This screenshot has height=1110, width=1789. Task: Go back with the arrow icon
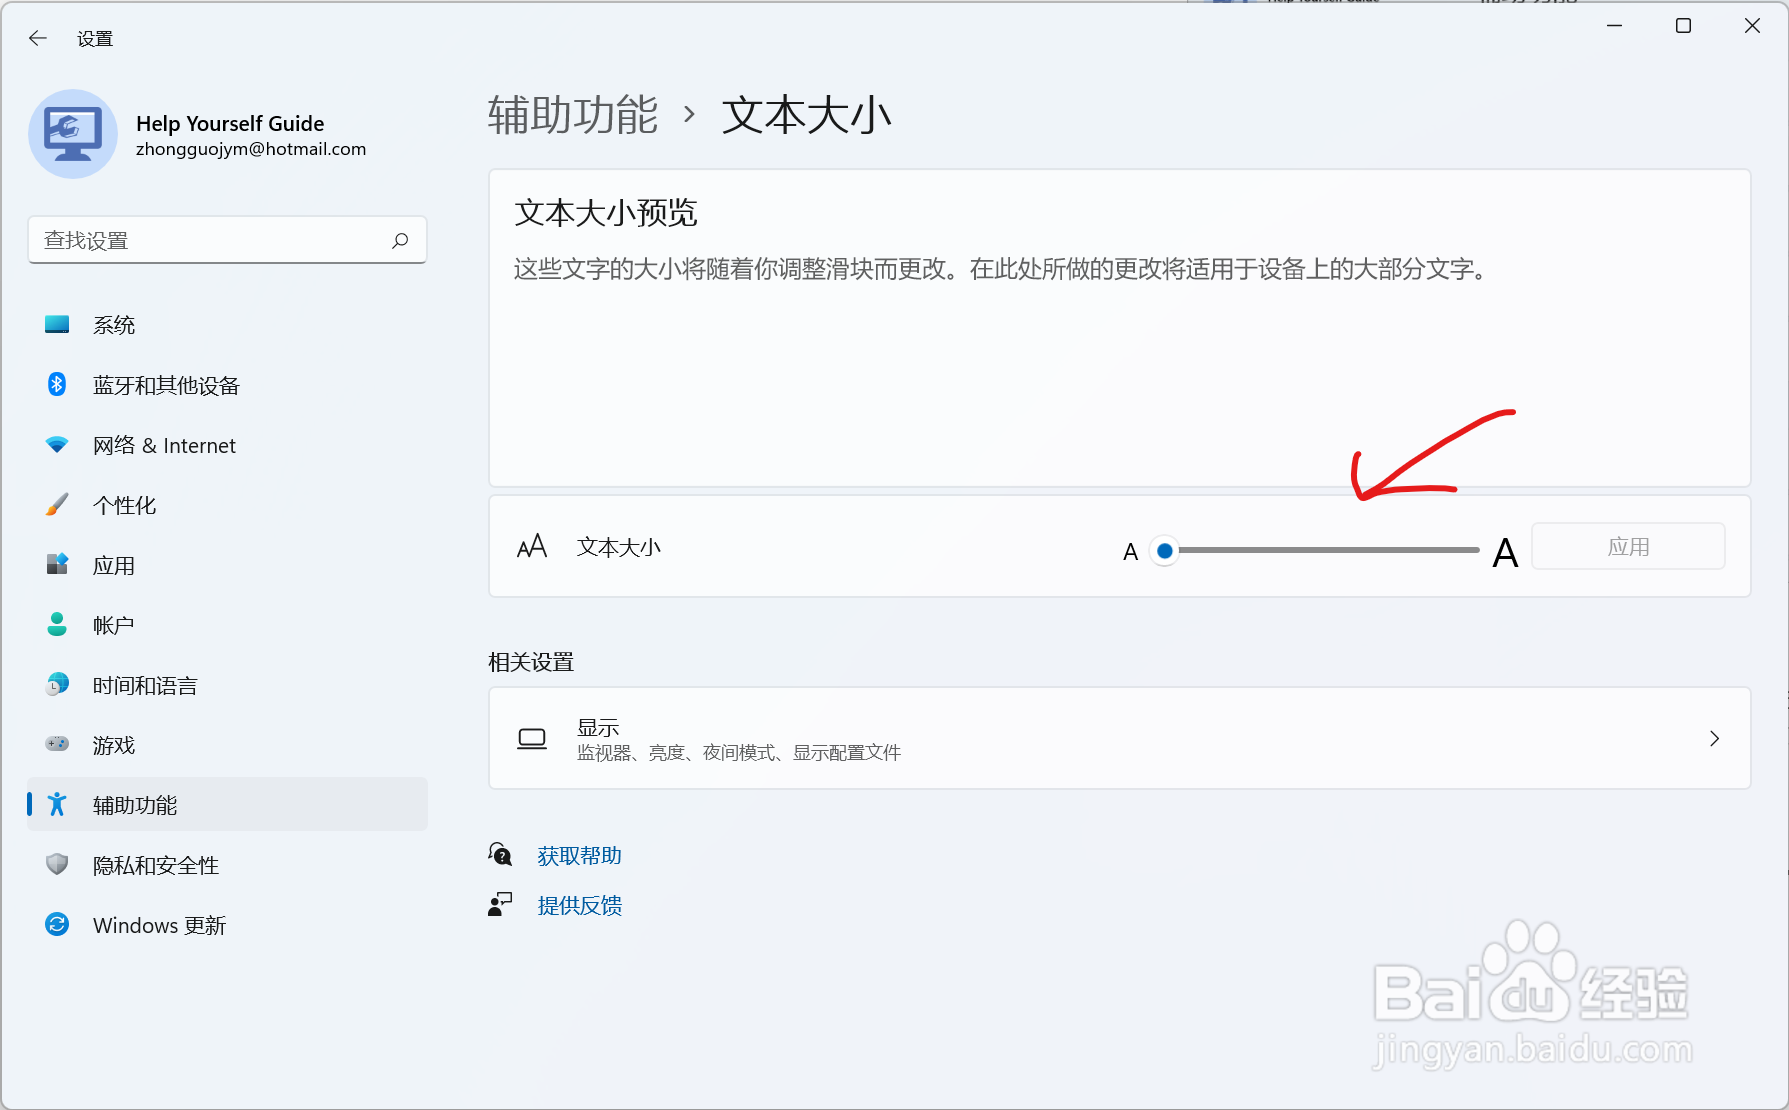[38, 38]
